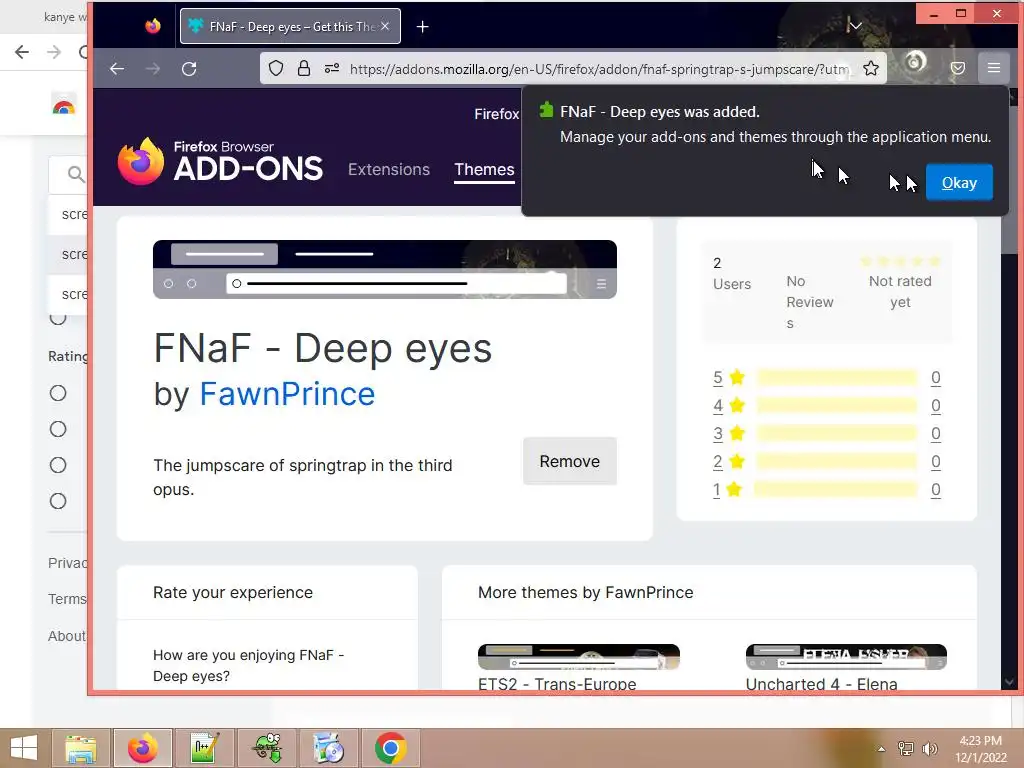Open a new Firefox tab

423,27
